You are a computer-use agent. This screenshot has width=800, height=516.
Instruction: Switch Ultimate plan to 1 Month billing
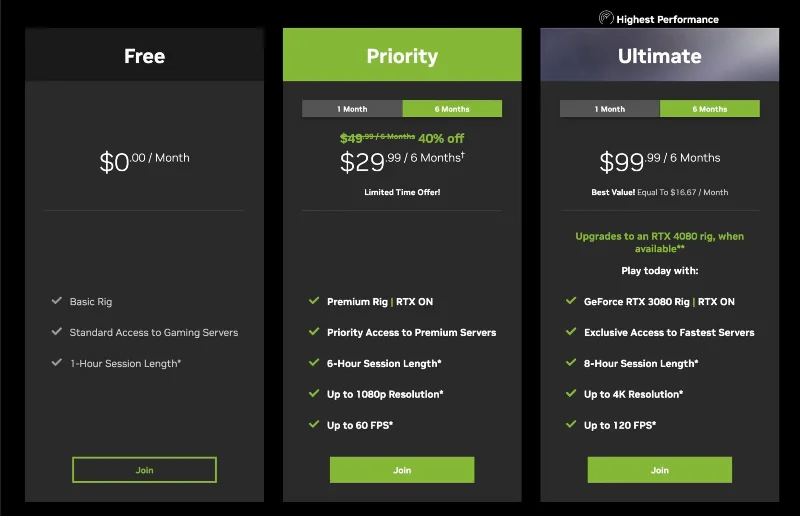coord(610,109)
